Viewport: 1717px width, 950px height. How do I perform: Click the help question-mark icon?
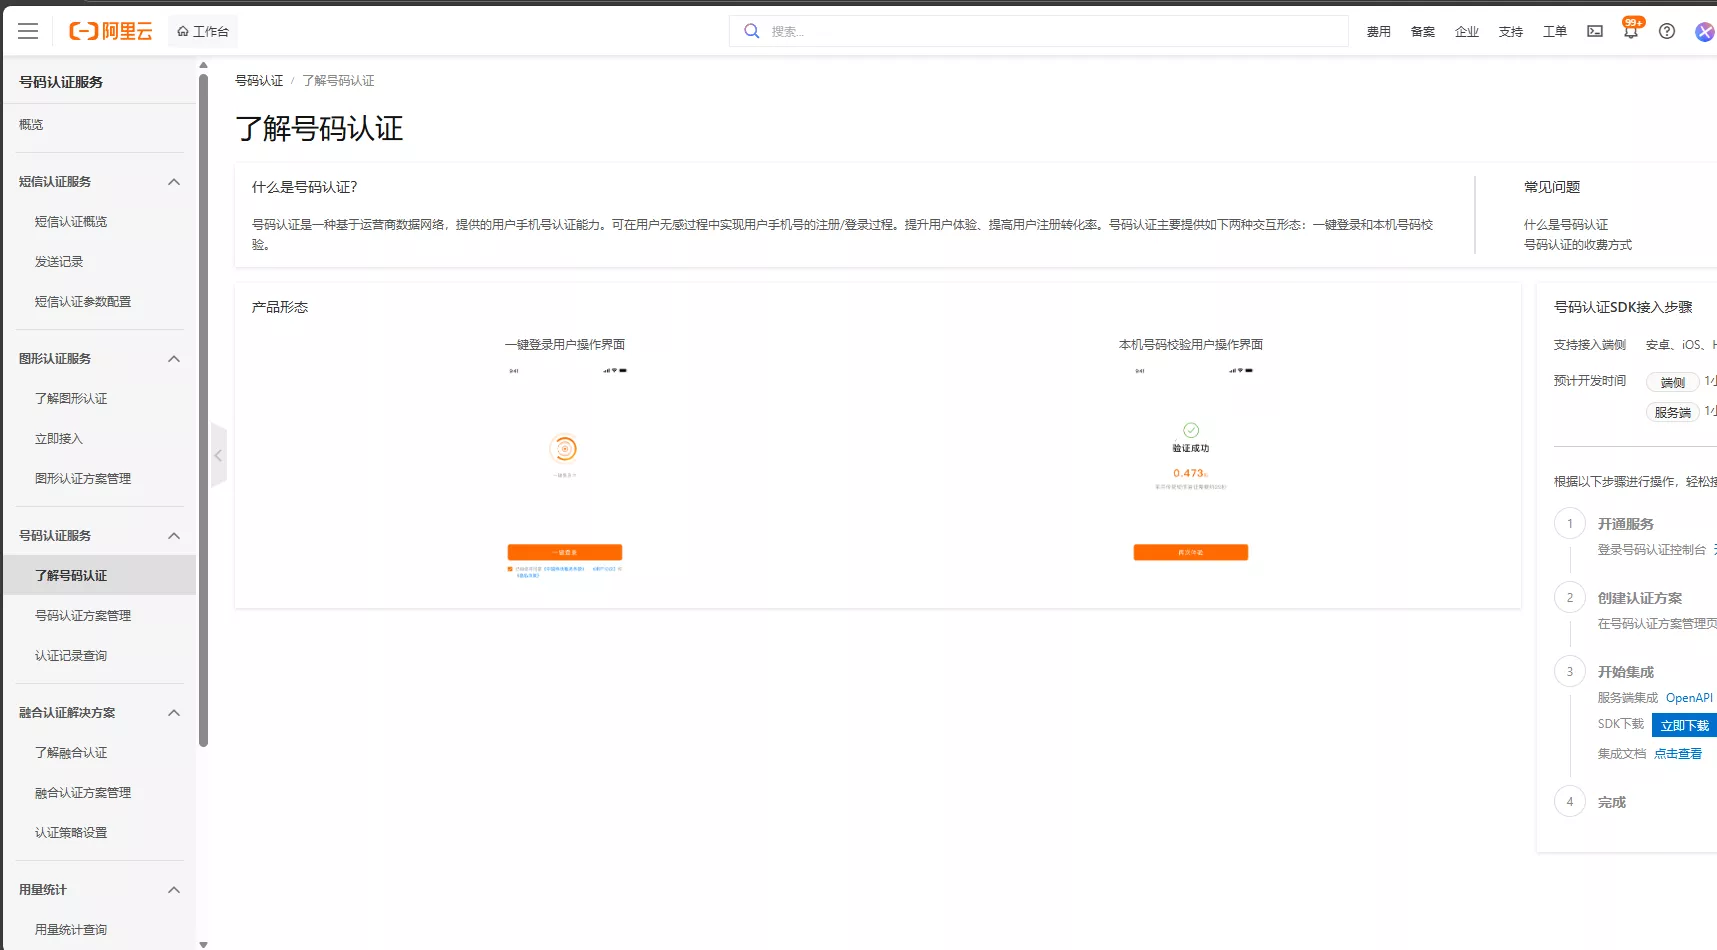(x=1666, y=31)
